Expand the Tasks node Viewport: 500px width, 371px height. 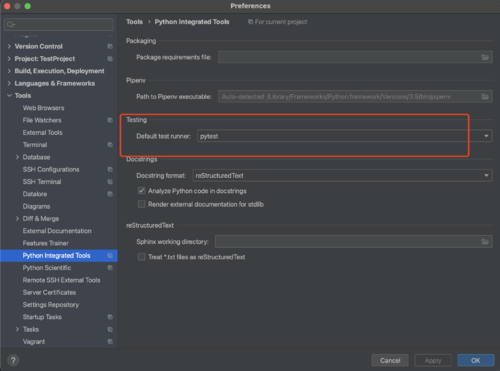17,329
